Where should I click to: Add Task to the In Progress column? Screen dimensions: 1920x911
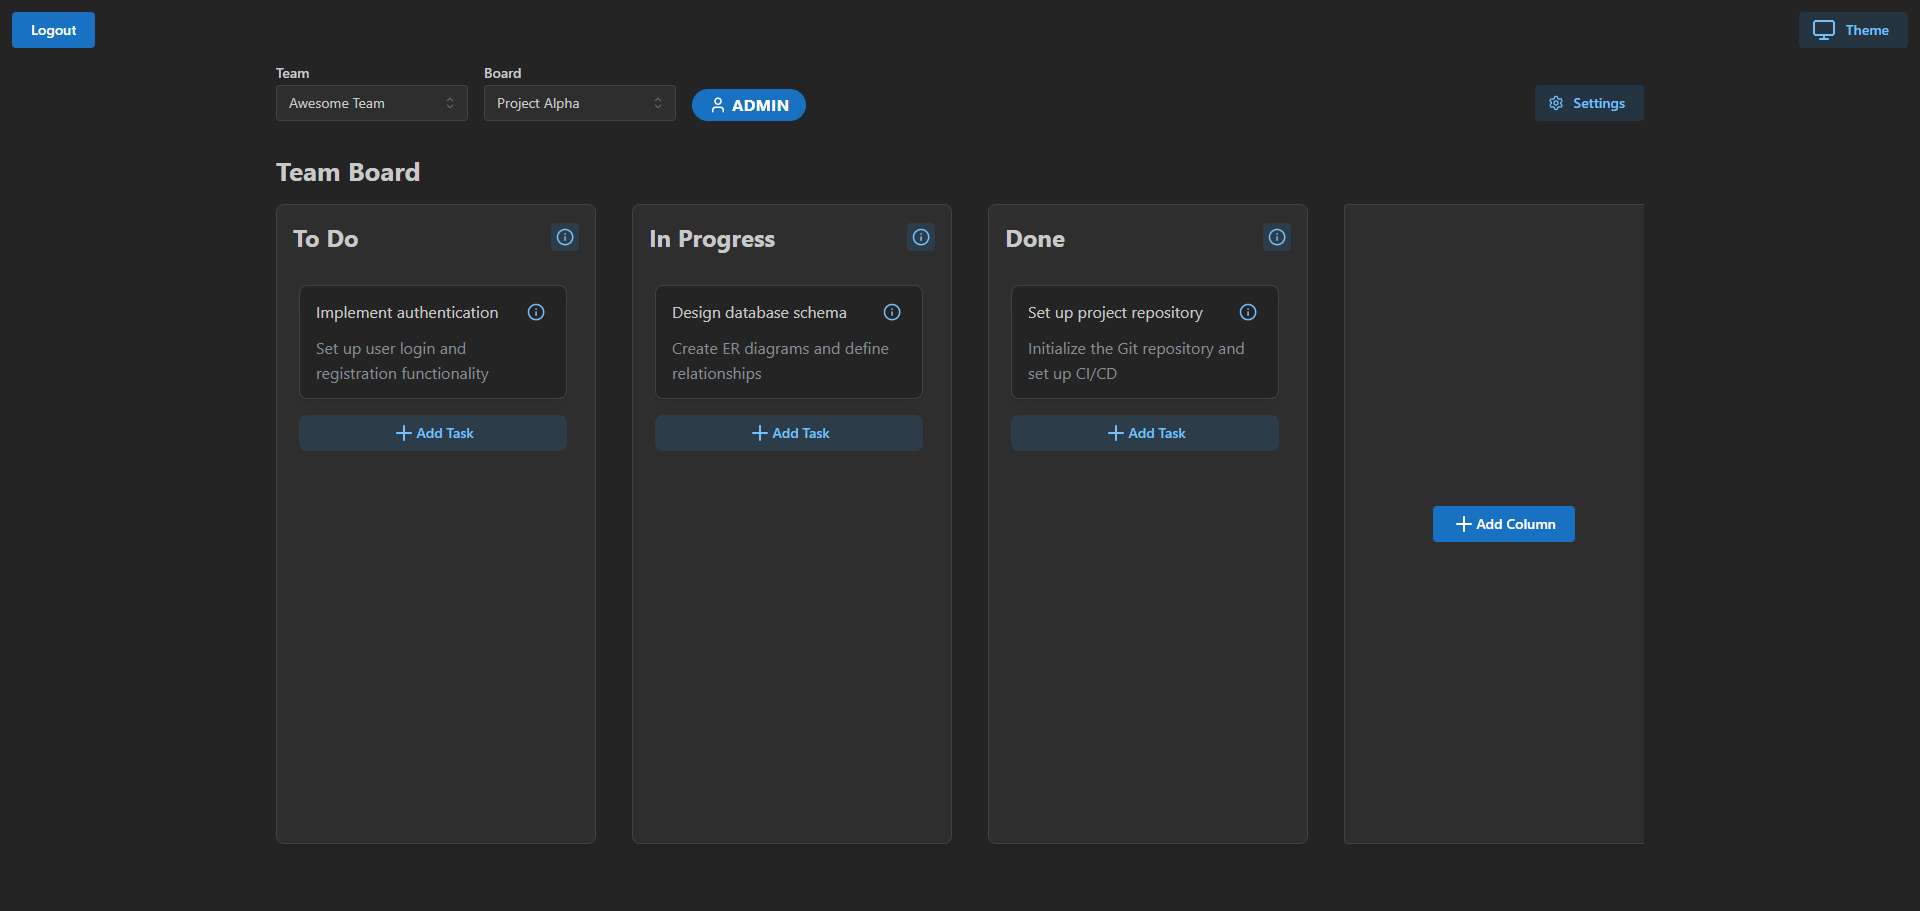coord(788,433)
